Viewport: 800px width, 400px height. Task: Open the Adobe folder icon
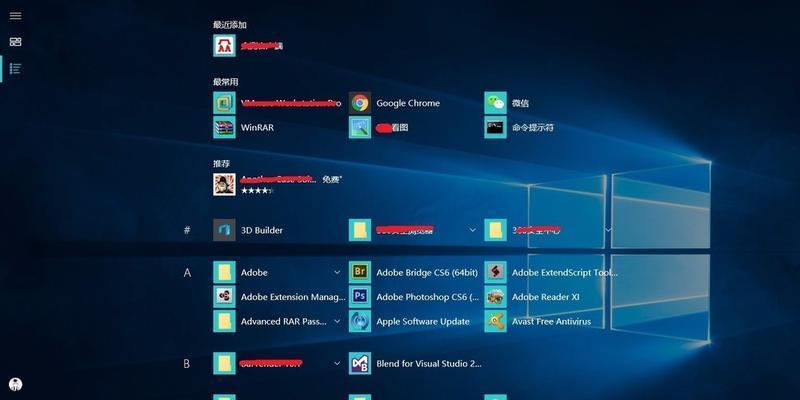tap(224, 272)
